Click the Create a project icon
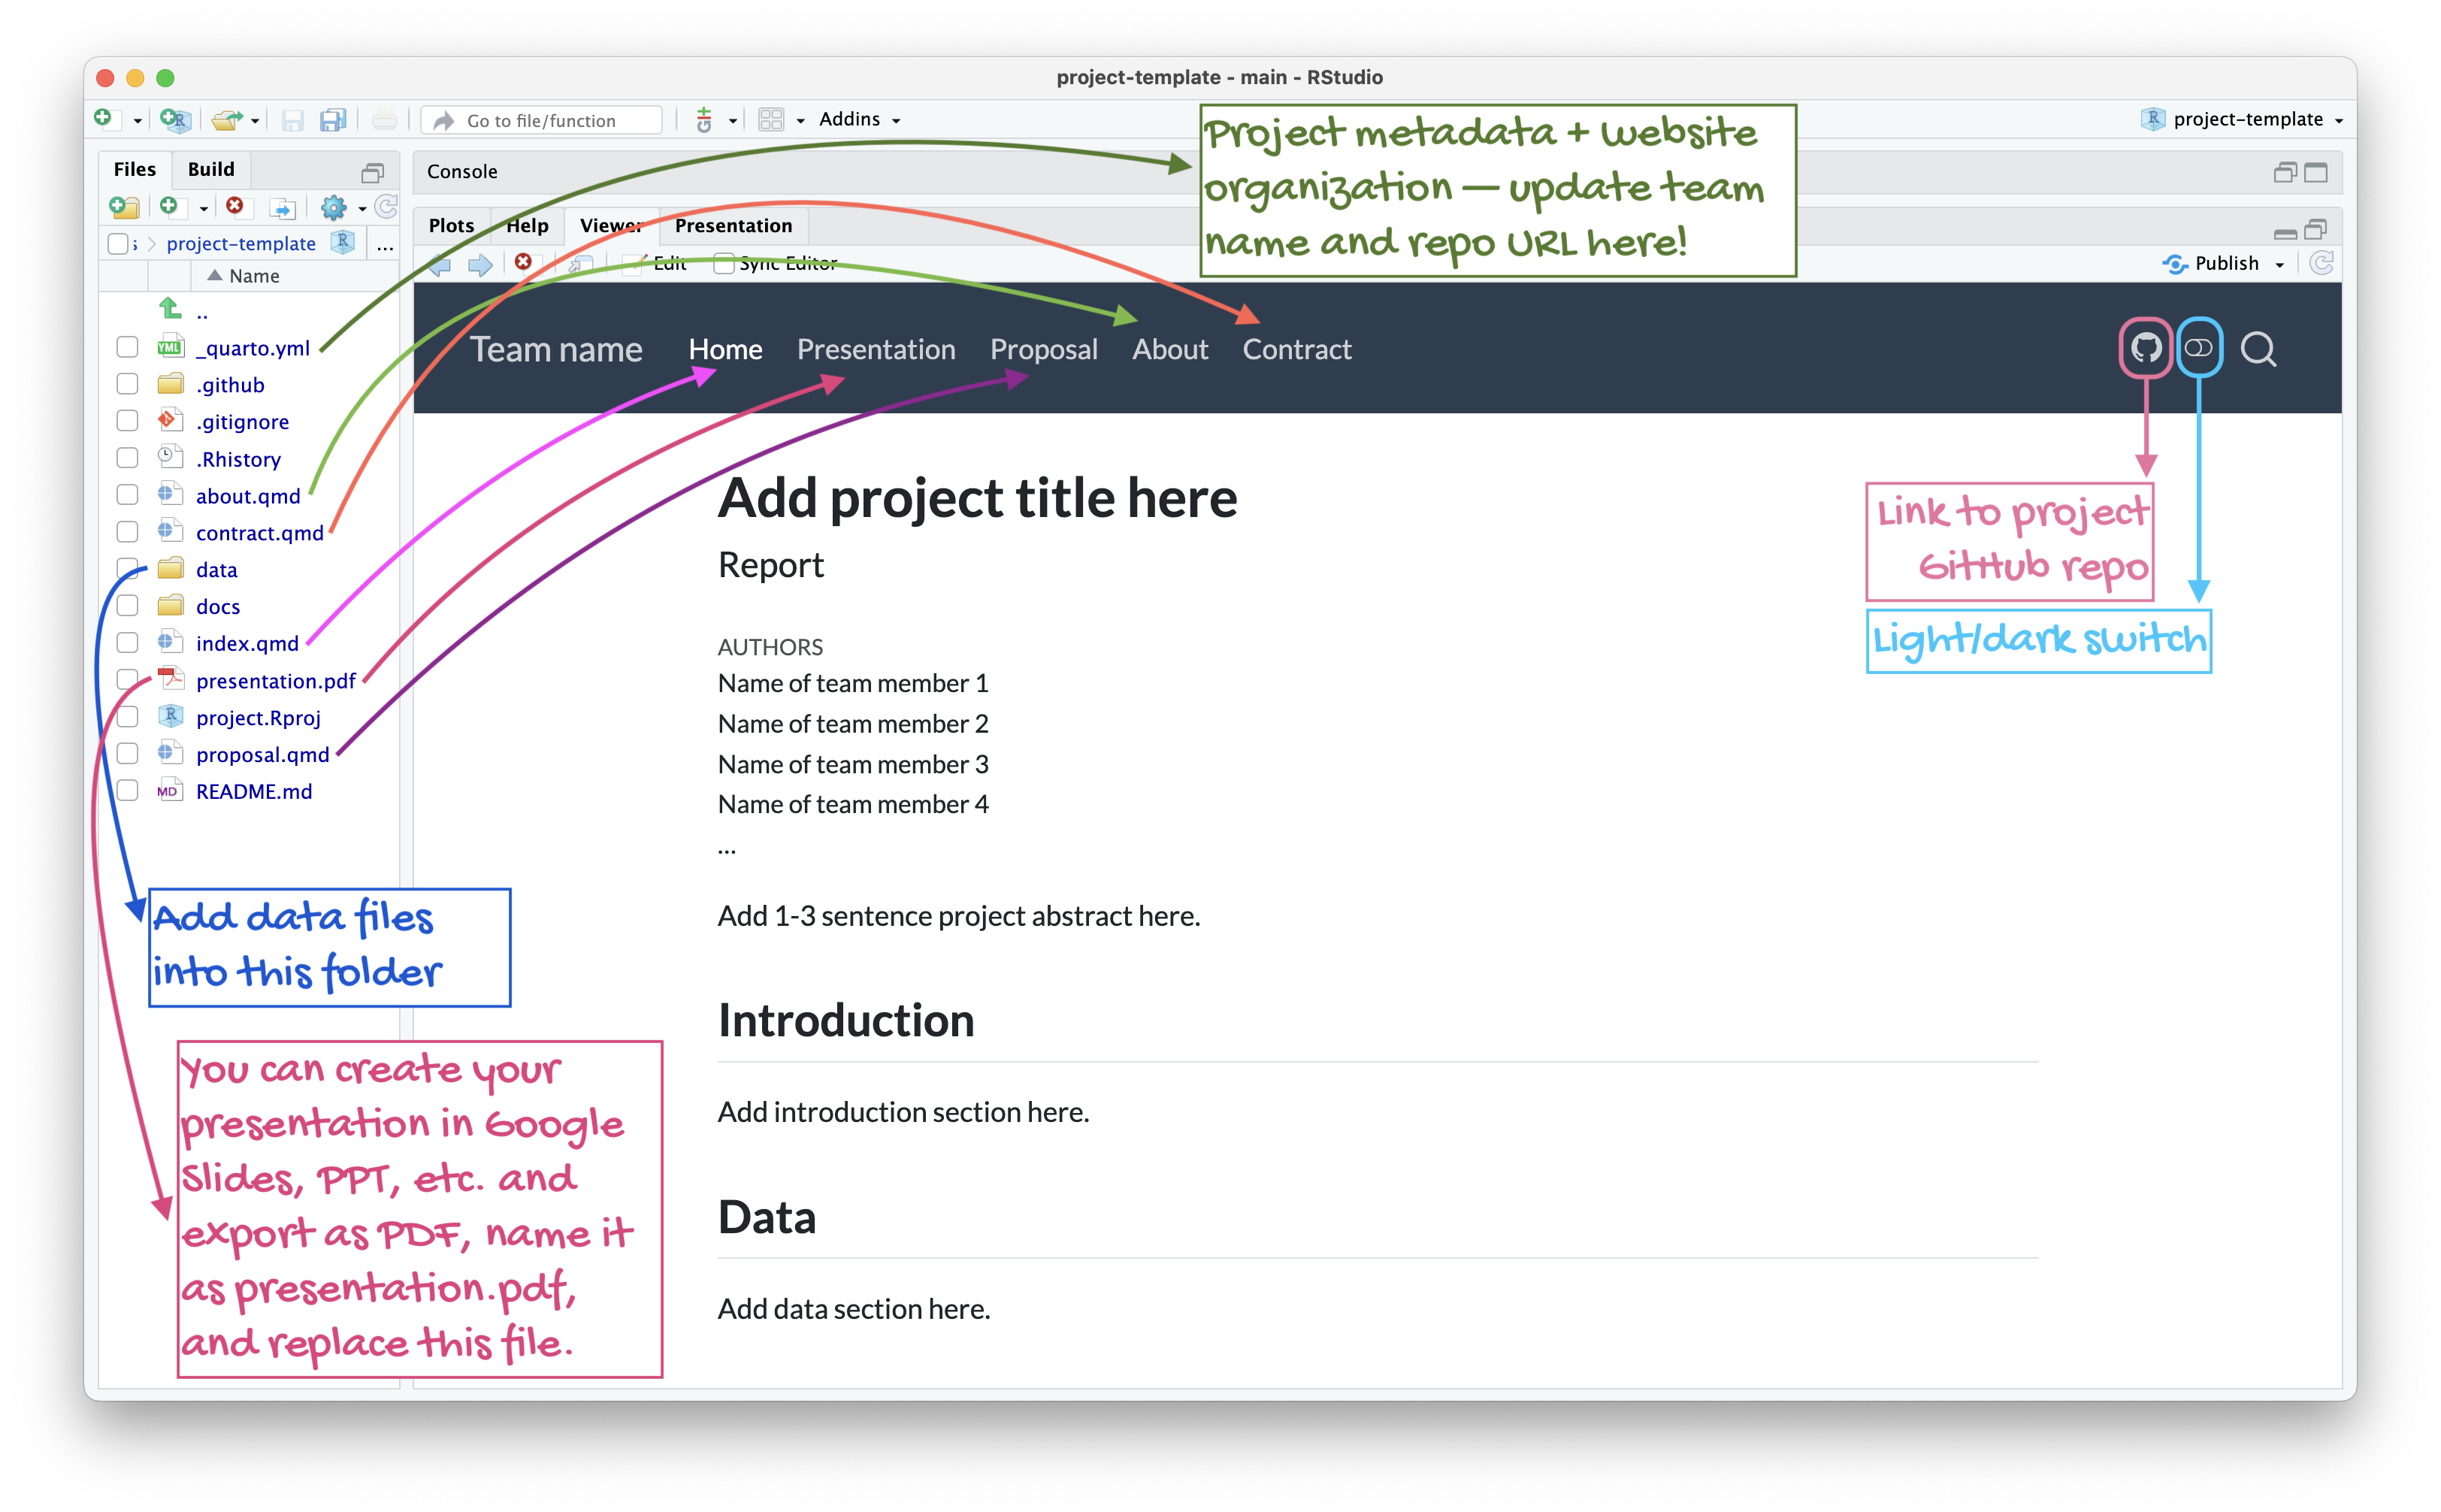Image resolution: width=2441 pixels, height=1512 pixels. [x=174, y=120]
